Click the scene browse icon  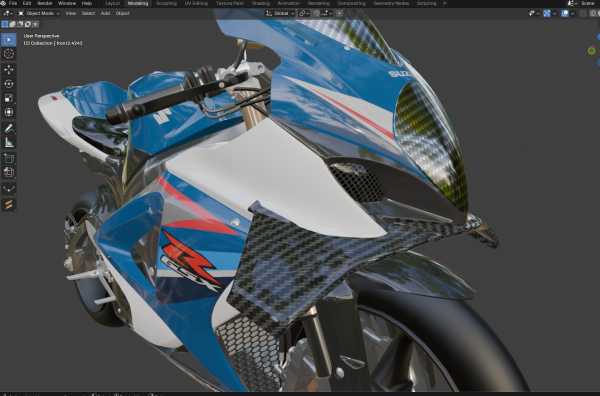tap(572, 3)
